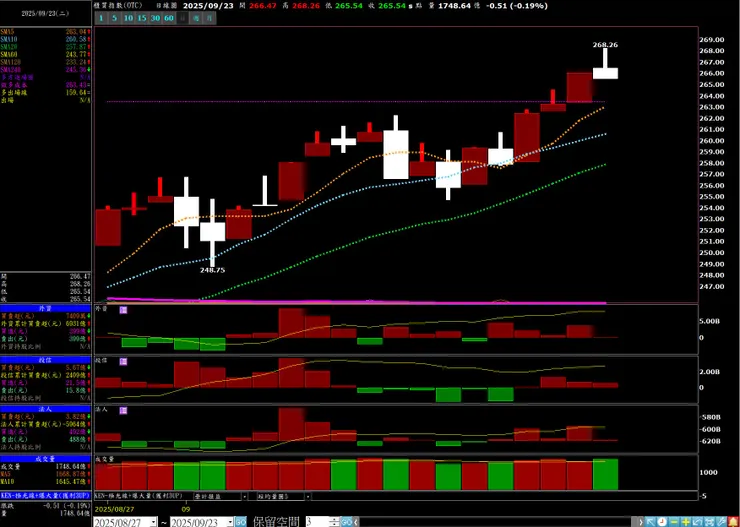Click the SMA240 legend entry

46,69
